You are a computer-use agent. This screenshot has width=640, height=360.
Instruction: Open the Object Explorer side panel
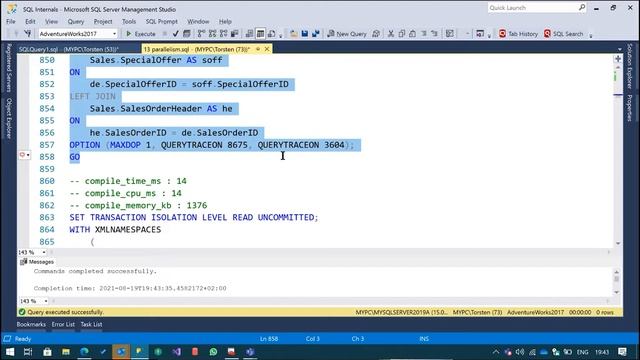tap(9, 118)
